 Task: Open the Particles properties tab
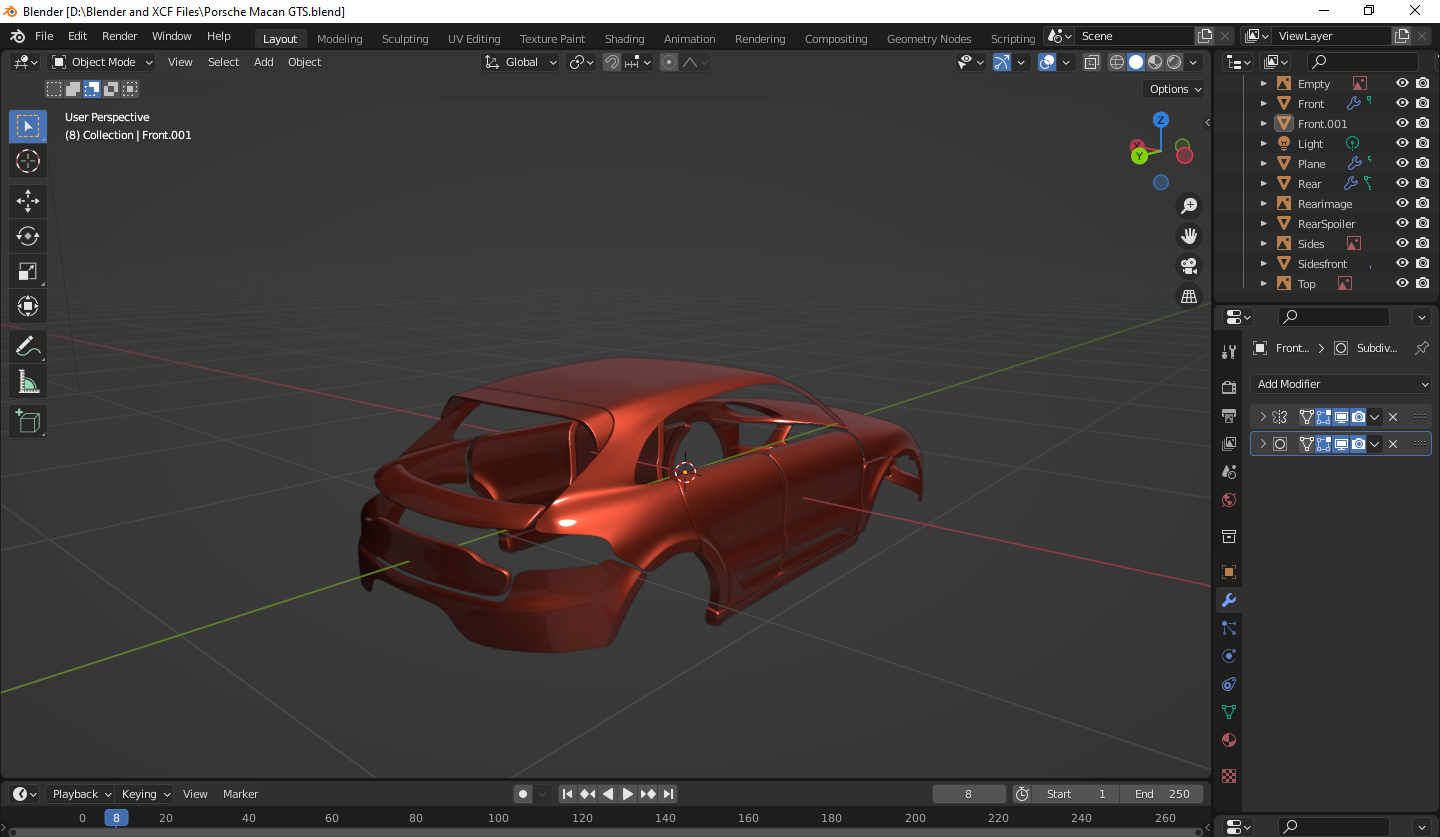click(x=1229, y=628)
